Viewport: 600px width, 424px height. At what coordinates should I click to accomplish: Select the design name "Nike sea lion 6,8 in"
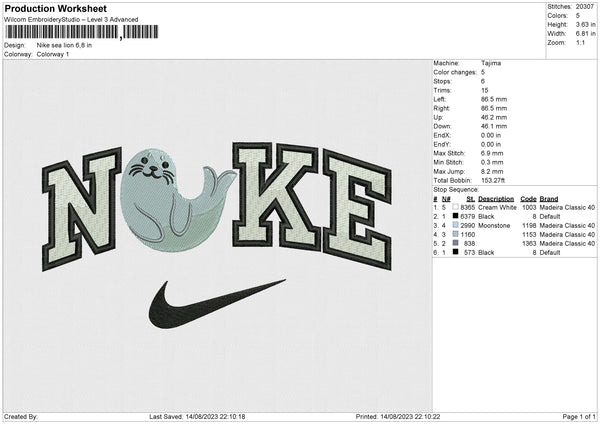click(x=64, y=45)
